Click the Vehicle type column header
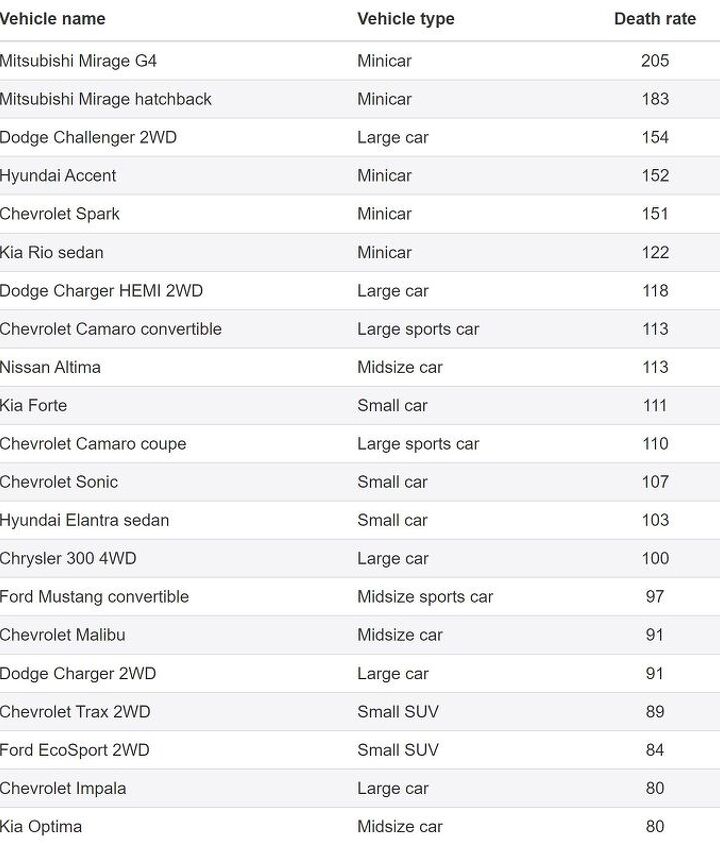The height and width of the screenshot is (845, 720). [x=405, y=19]
